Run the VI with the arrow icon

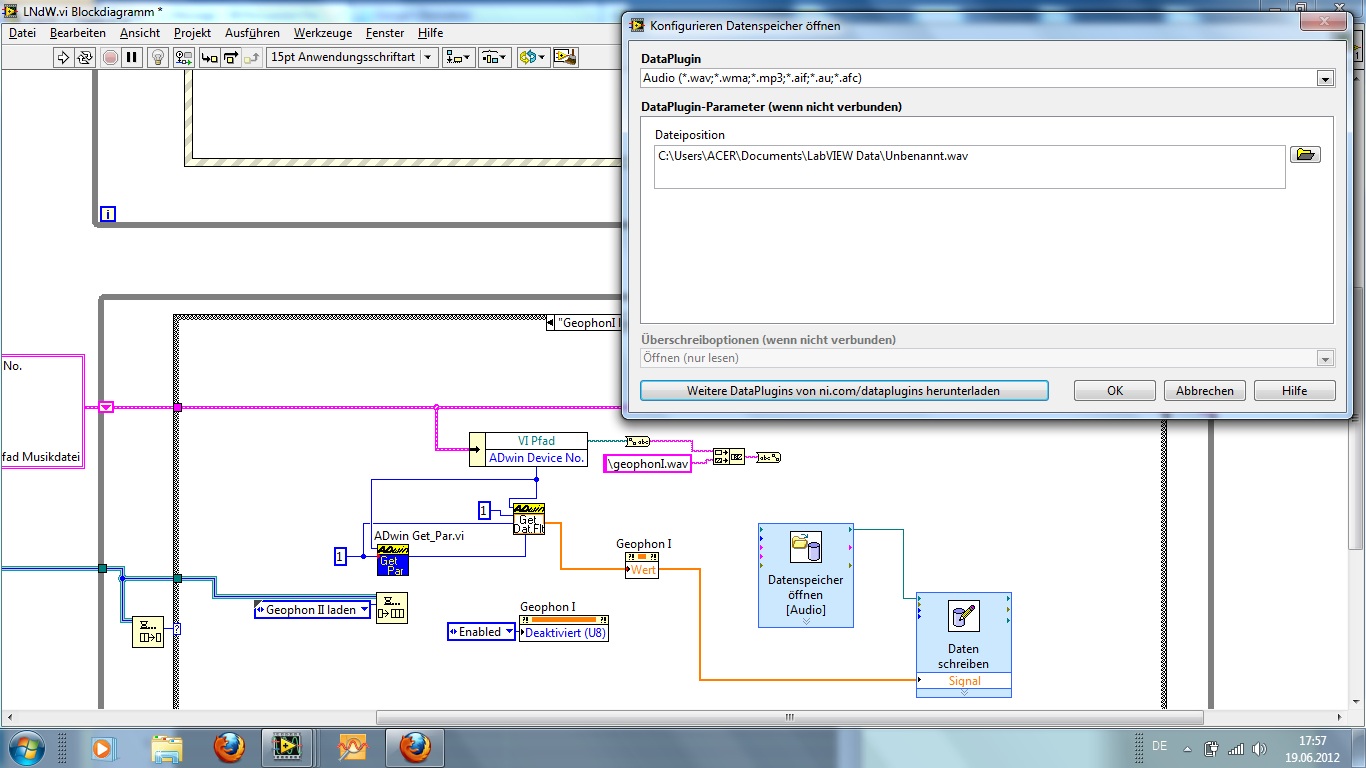pyautogui.click(x=63, y=58)
